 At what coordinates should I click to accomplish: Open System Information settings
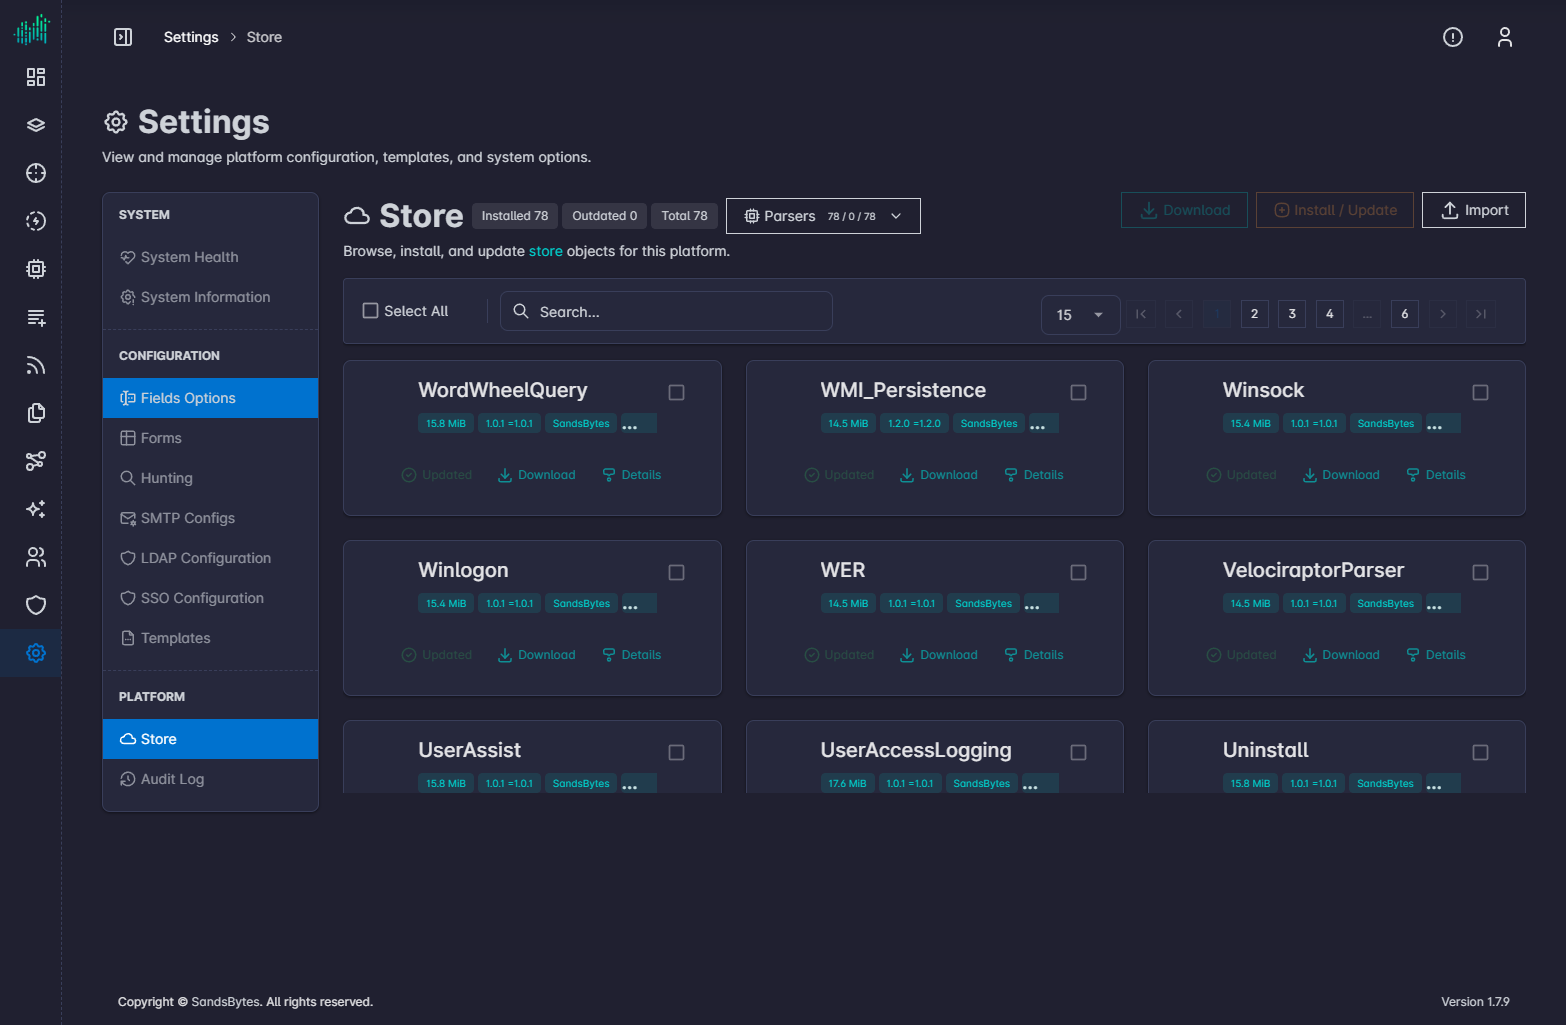click(210, 297)
